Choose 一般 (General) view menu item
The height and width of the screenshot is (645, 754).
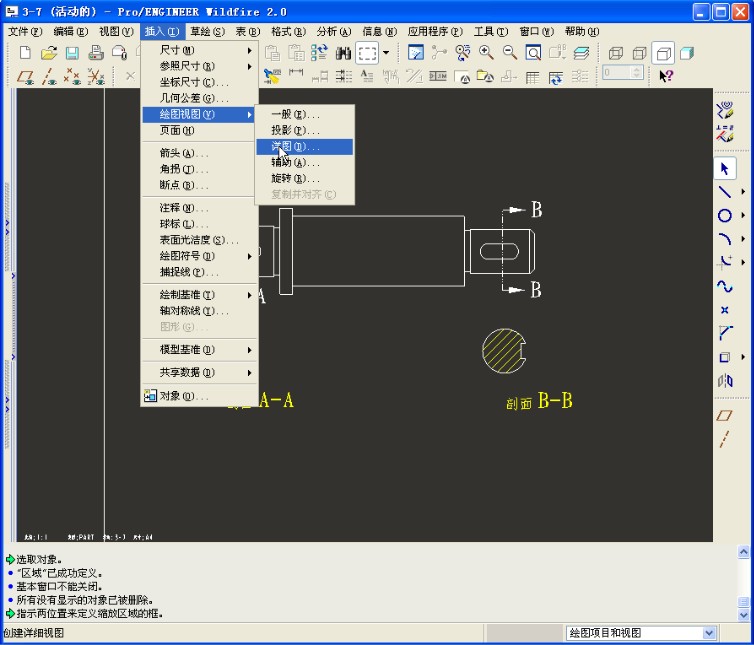304,114
